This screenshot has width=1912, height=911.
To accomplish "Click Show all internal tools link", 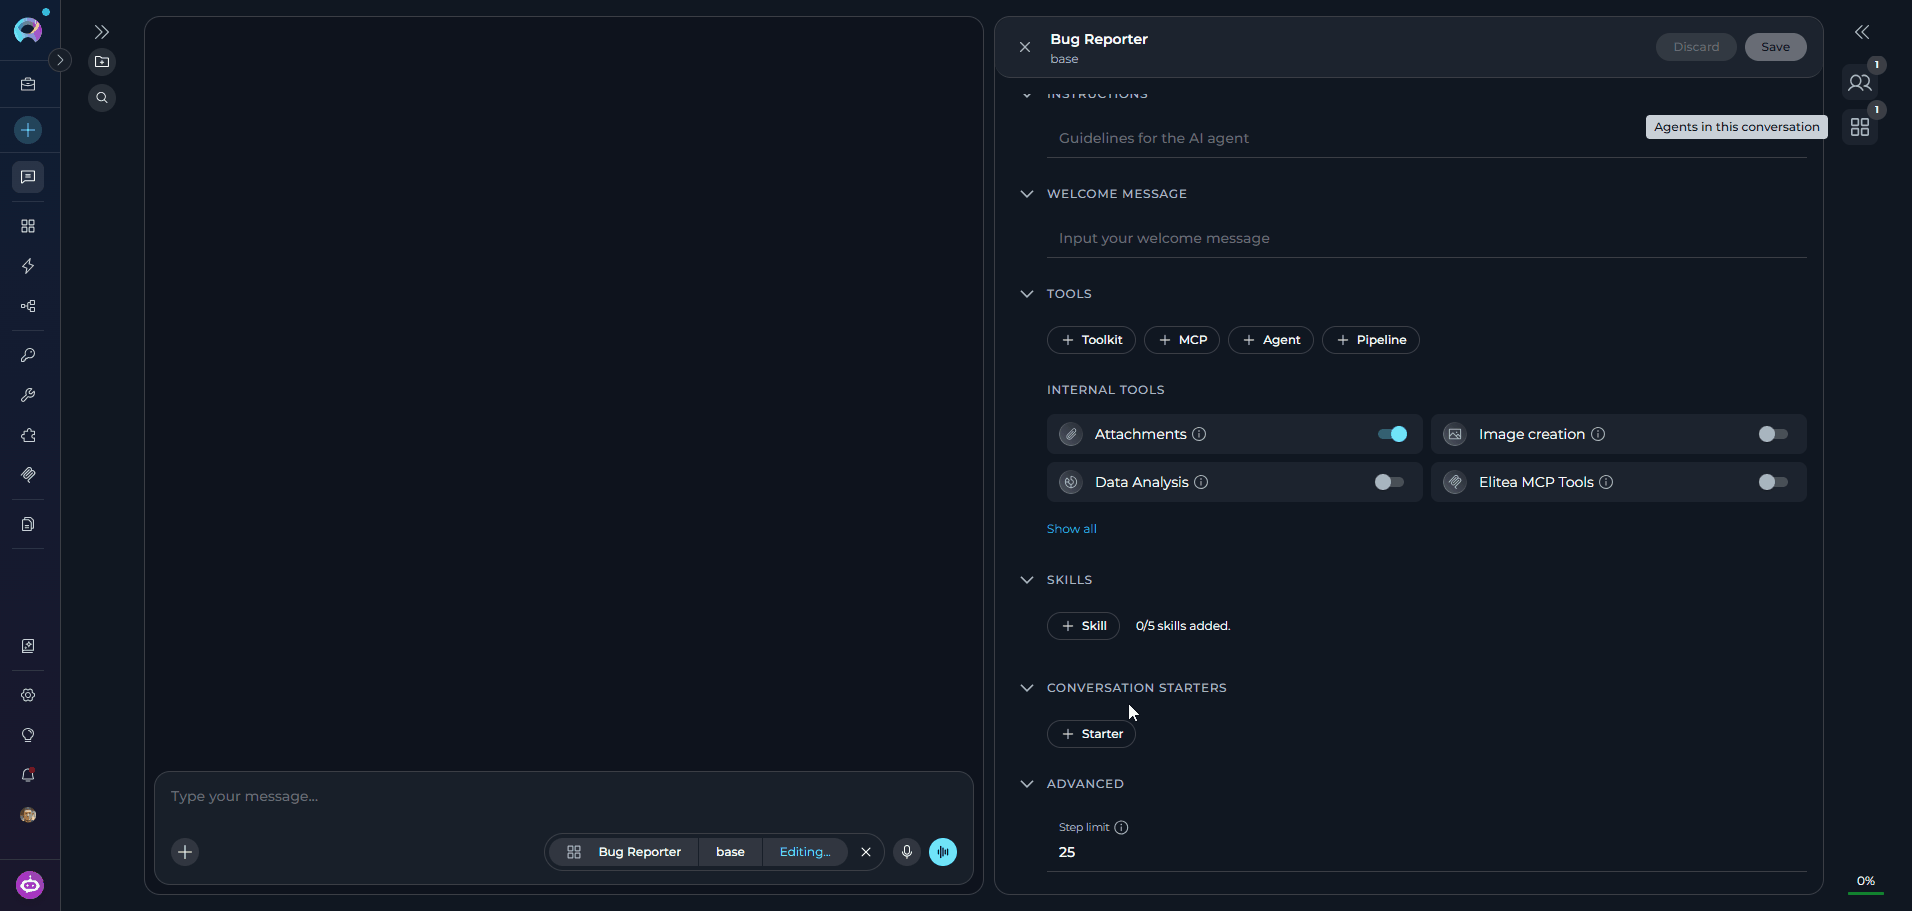I will pyautogui.click(x=1072, y=529).
